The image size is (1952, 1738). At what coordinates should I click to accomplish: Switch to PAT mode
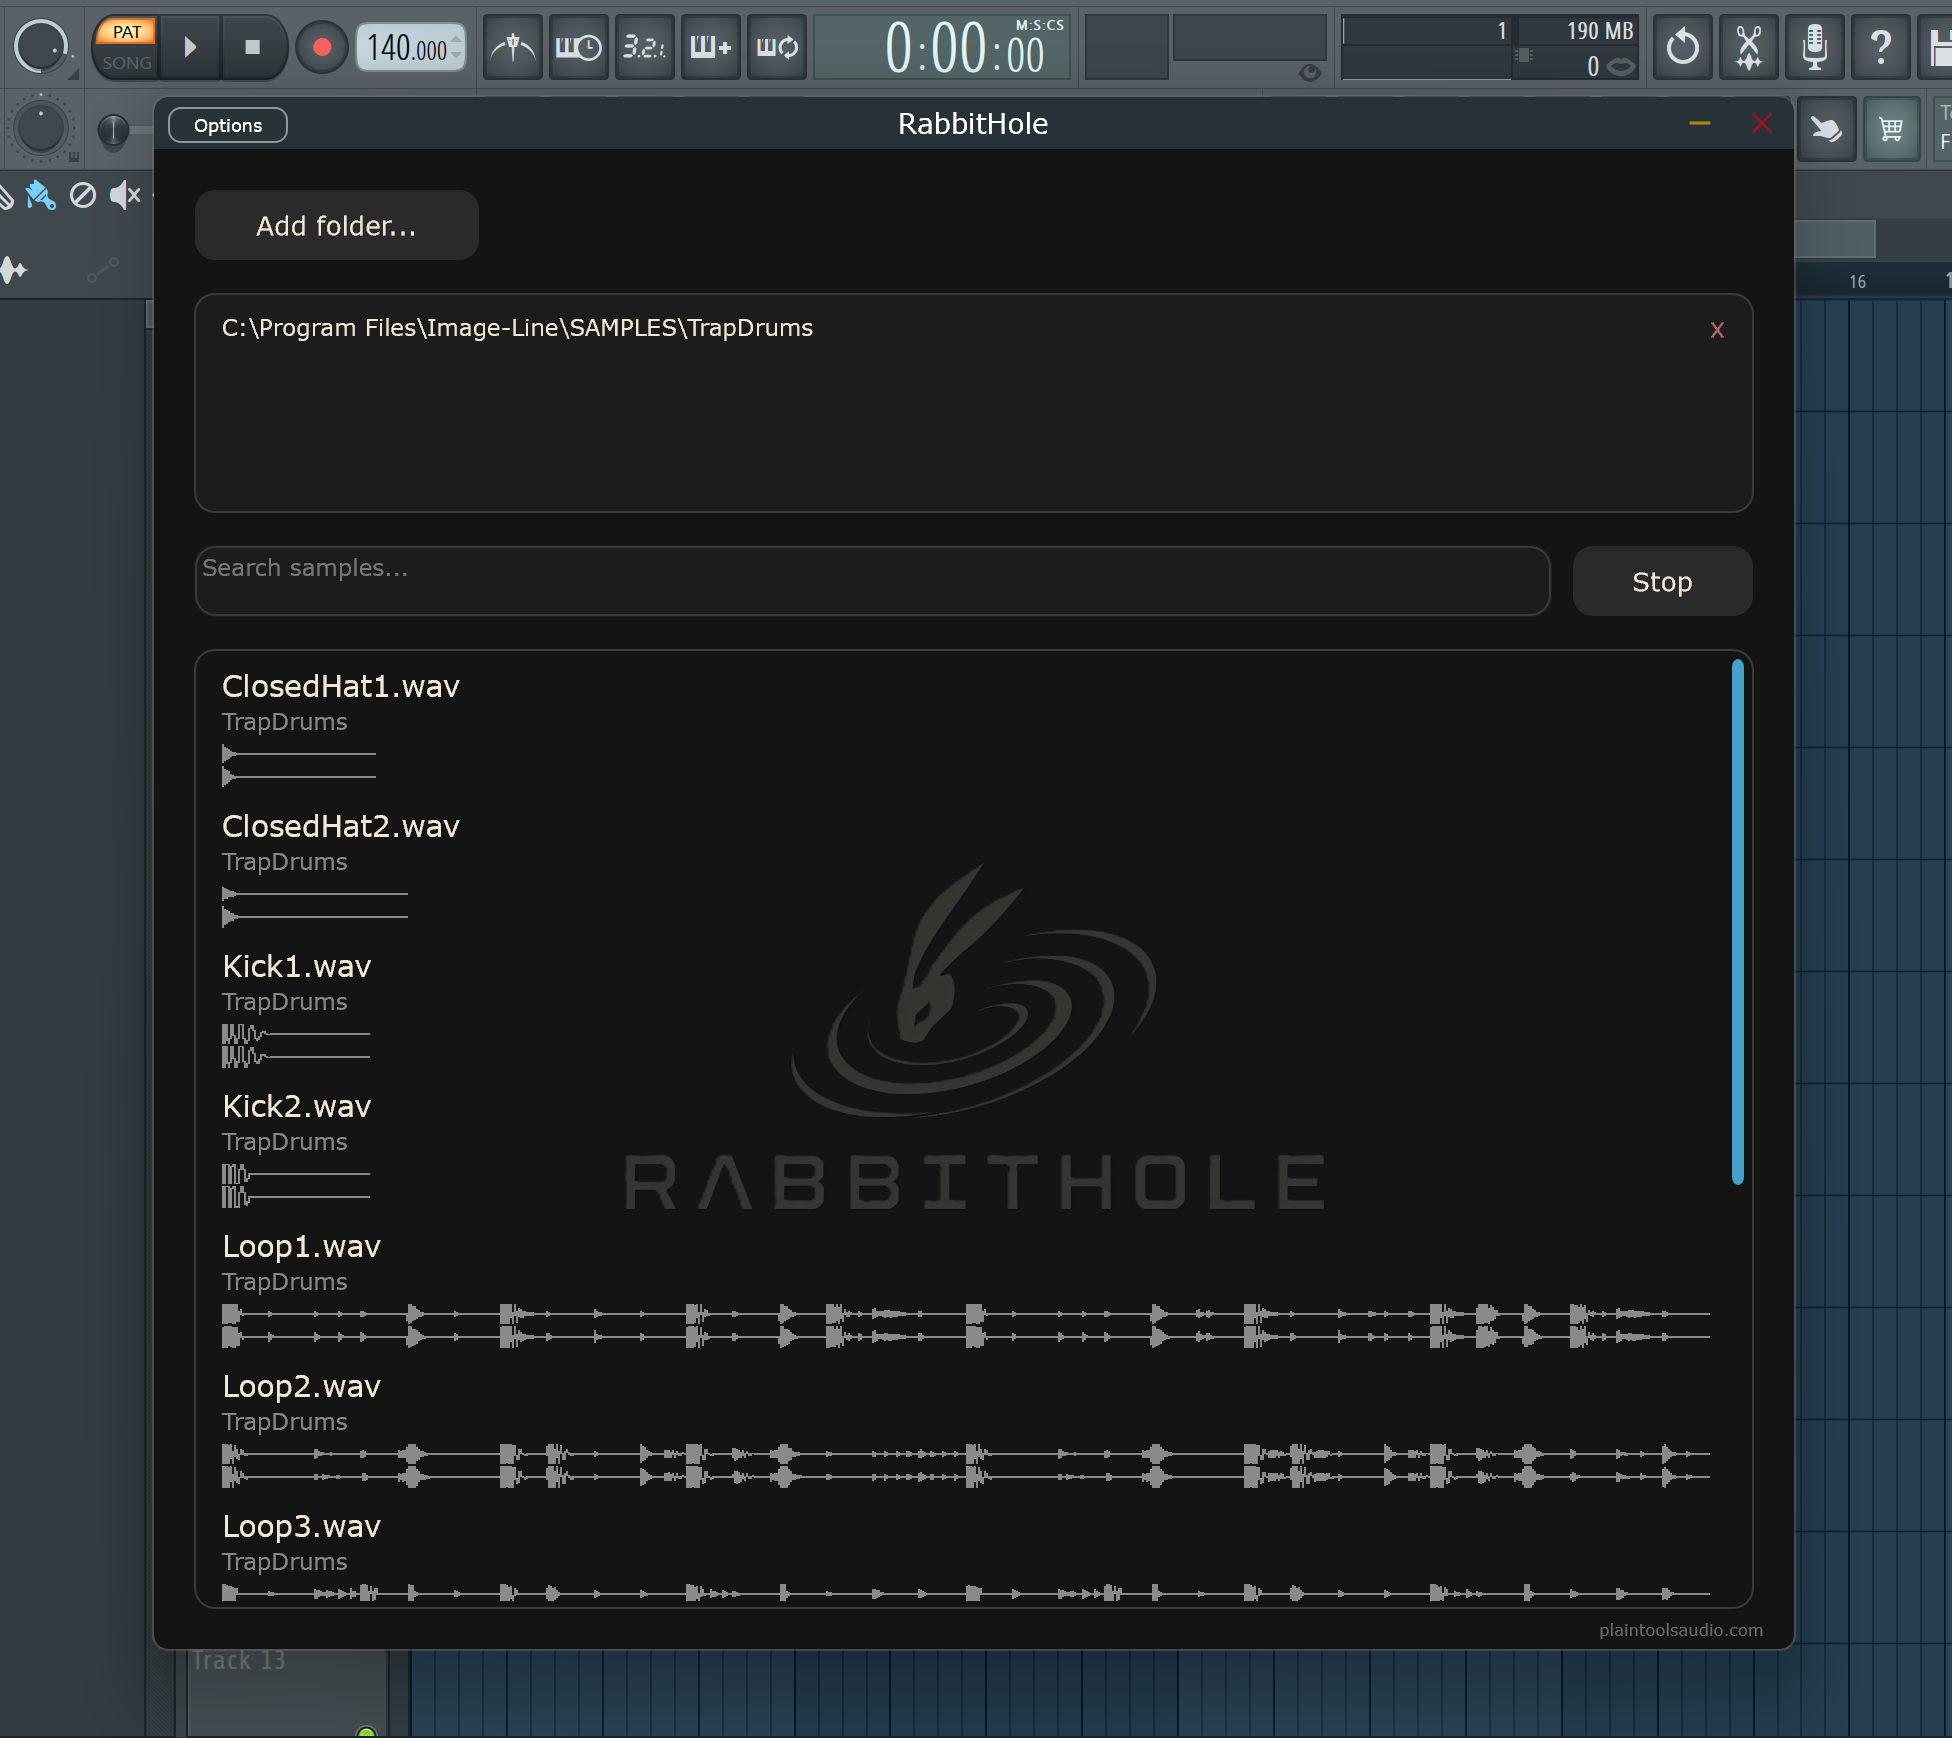point(127,32)
